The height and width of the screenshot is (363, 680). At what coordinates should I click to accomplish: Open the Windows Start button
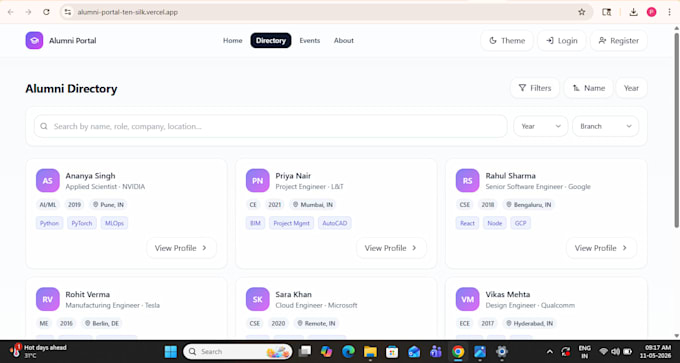170,352
